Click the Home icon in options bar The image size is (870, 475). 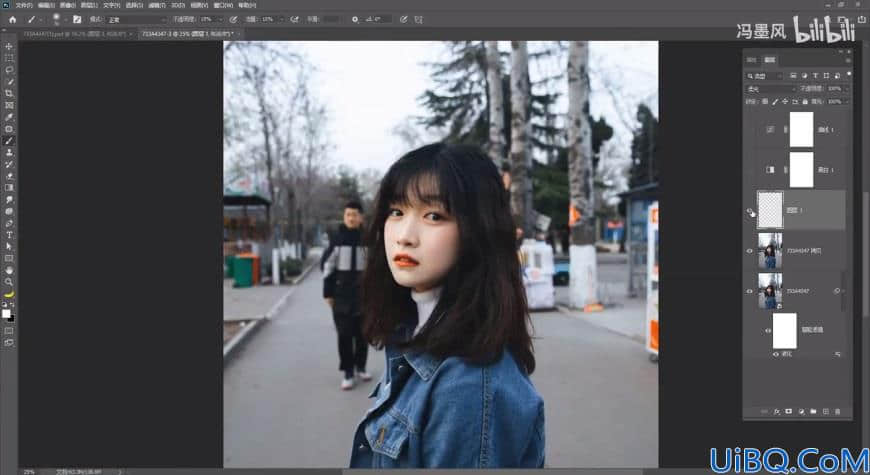[12, 19]
